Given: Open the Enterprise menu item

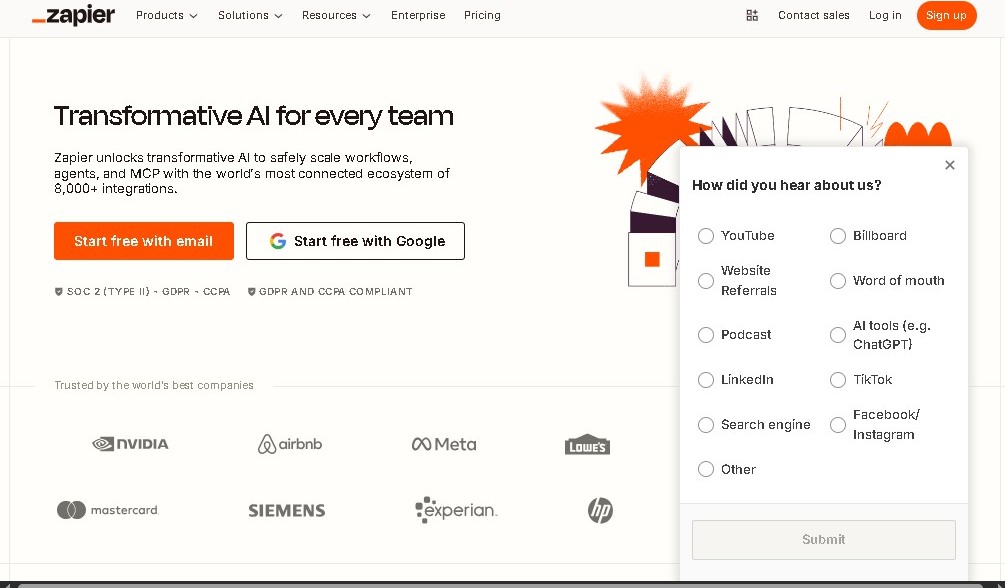Looking at the screenshot, I should [x=418, y=15].
